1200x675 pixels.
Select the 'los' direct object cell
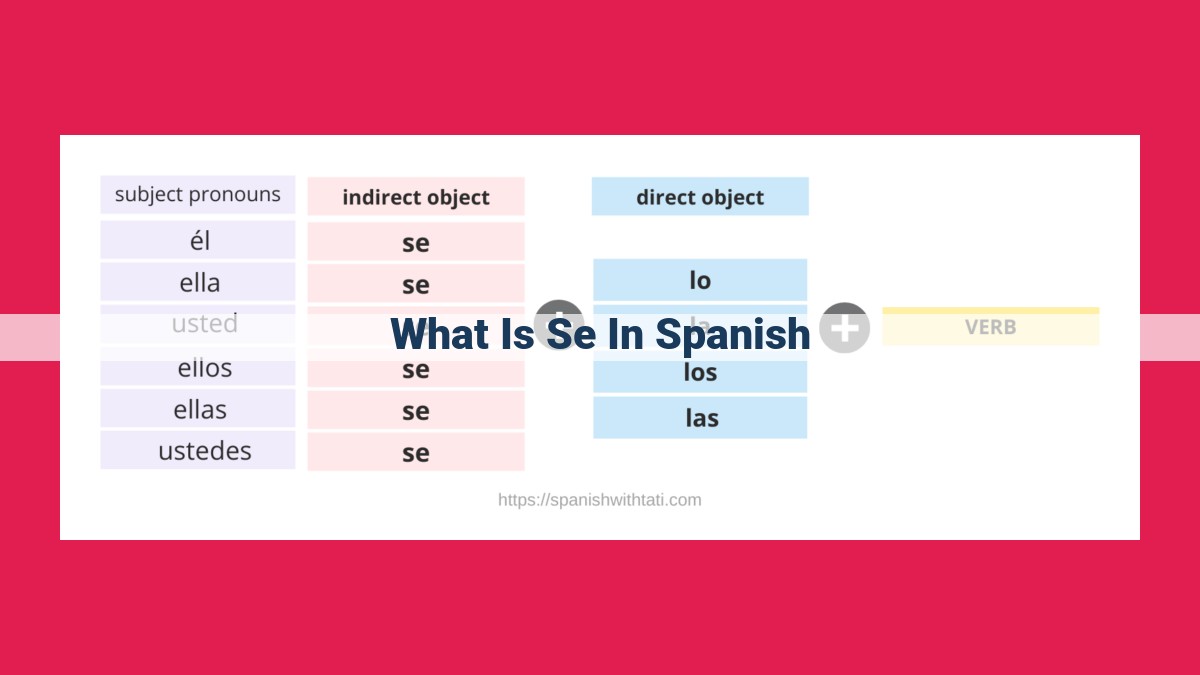point(700,372)
